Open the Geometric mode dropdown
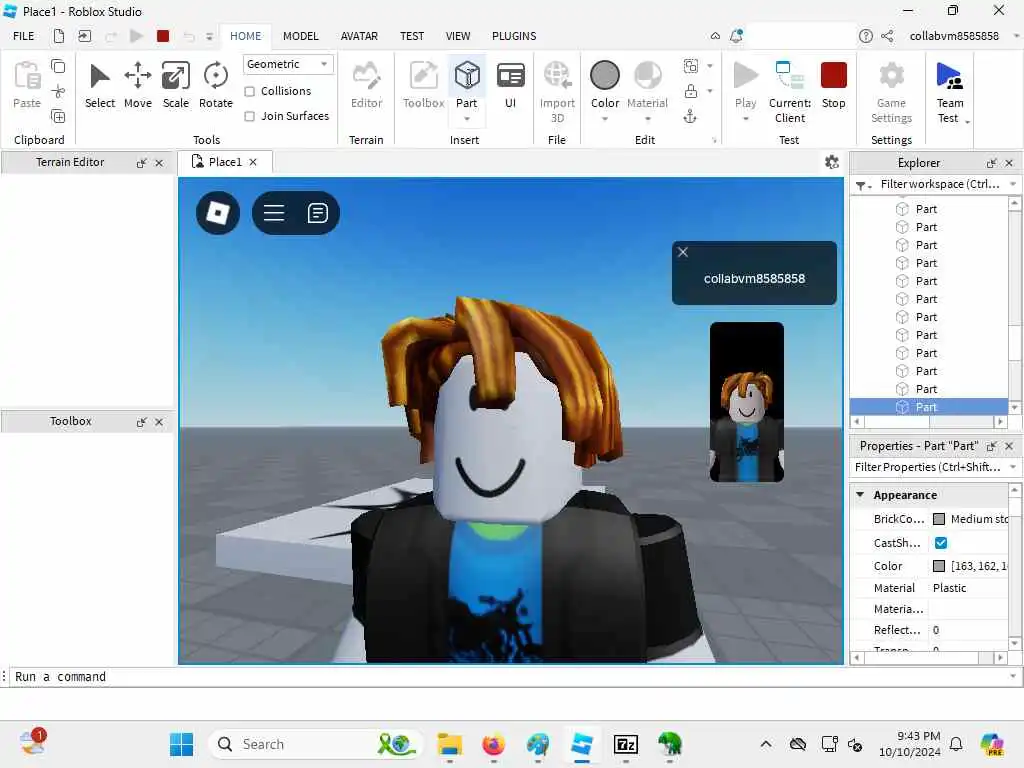Screen dimensions: 1024x768 287,64
